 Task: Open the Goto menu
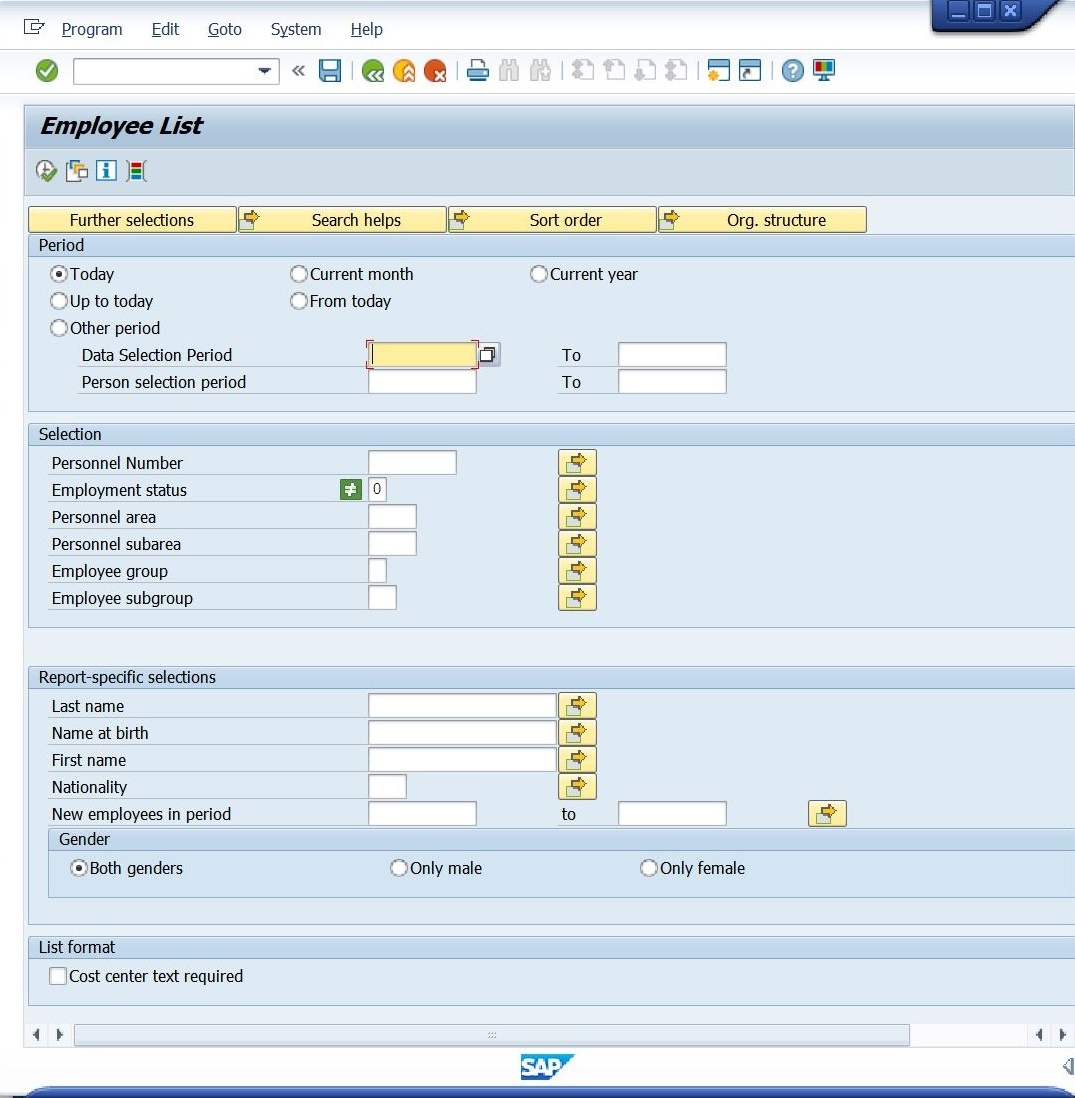[224, 29]
